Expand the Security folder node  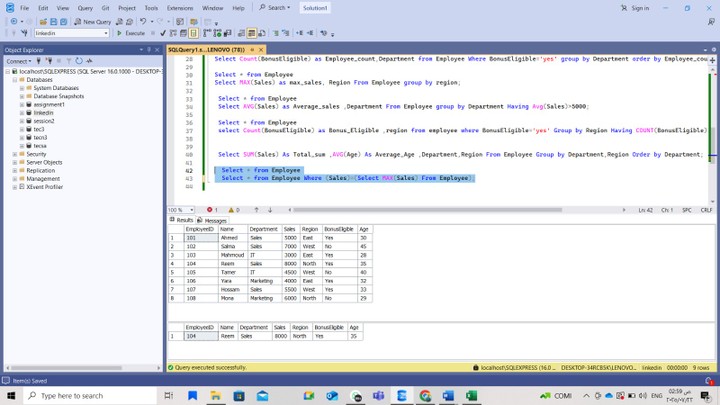tap(15, 154)
